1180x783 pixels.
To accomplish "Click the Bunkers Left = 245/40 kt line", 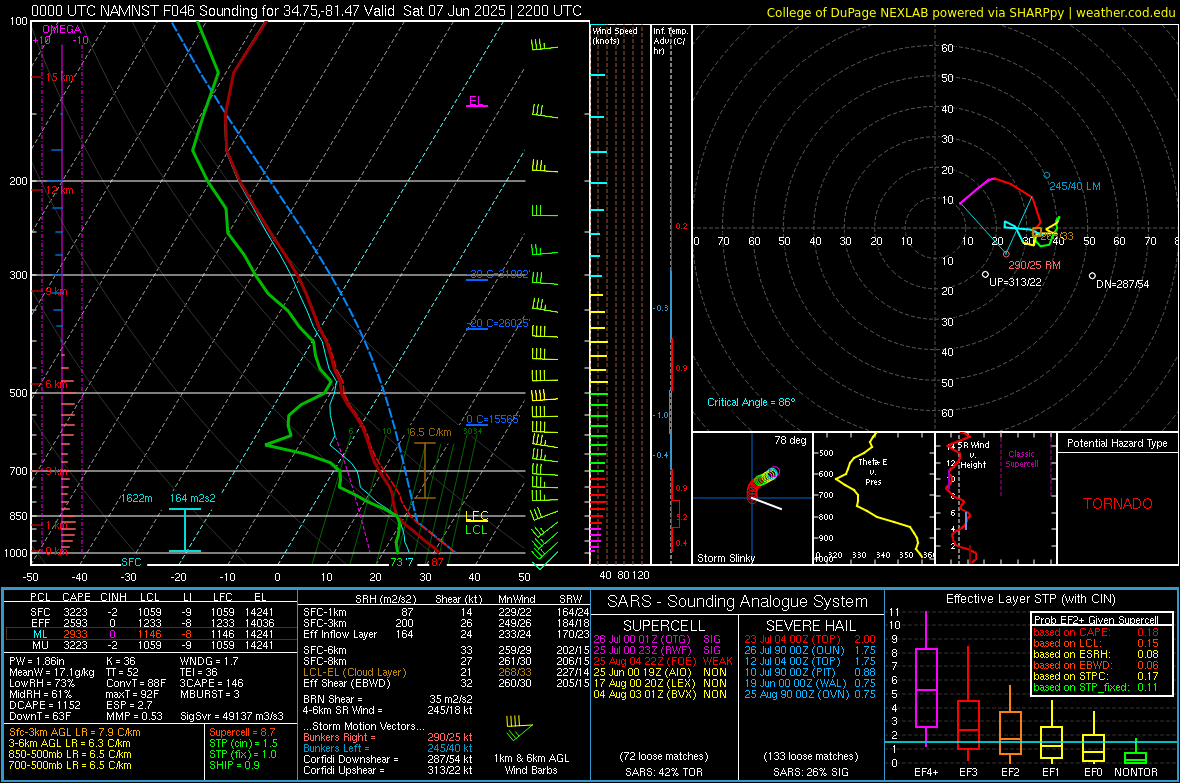I will coord(388,748).
